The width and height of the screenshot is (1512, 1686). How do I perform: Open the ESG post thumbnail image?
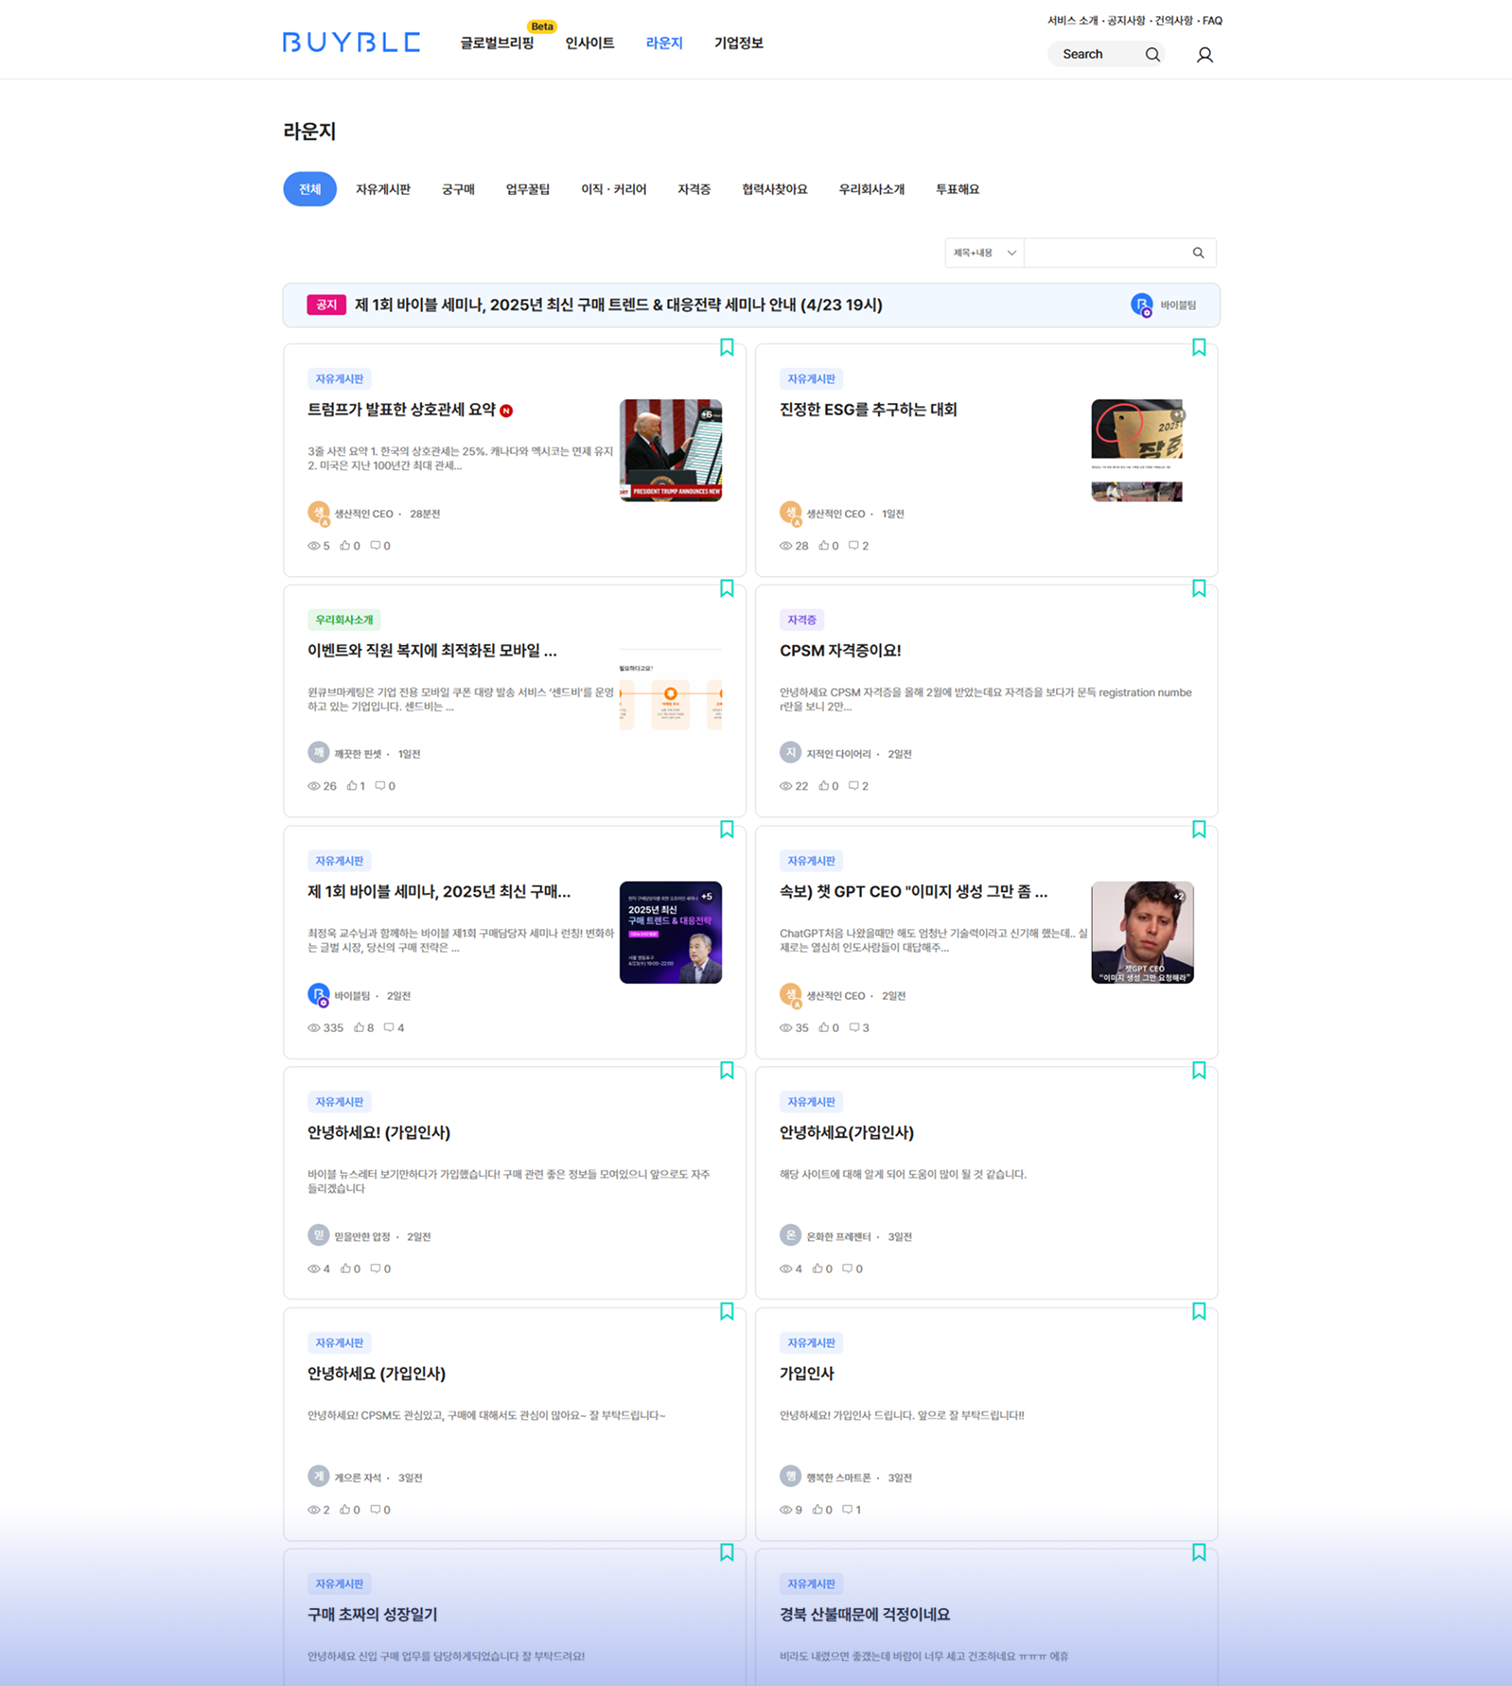pyautogui.click(x=1137, y=450)
